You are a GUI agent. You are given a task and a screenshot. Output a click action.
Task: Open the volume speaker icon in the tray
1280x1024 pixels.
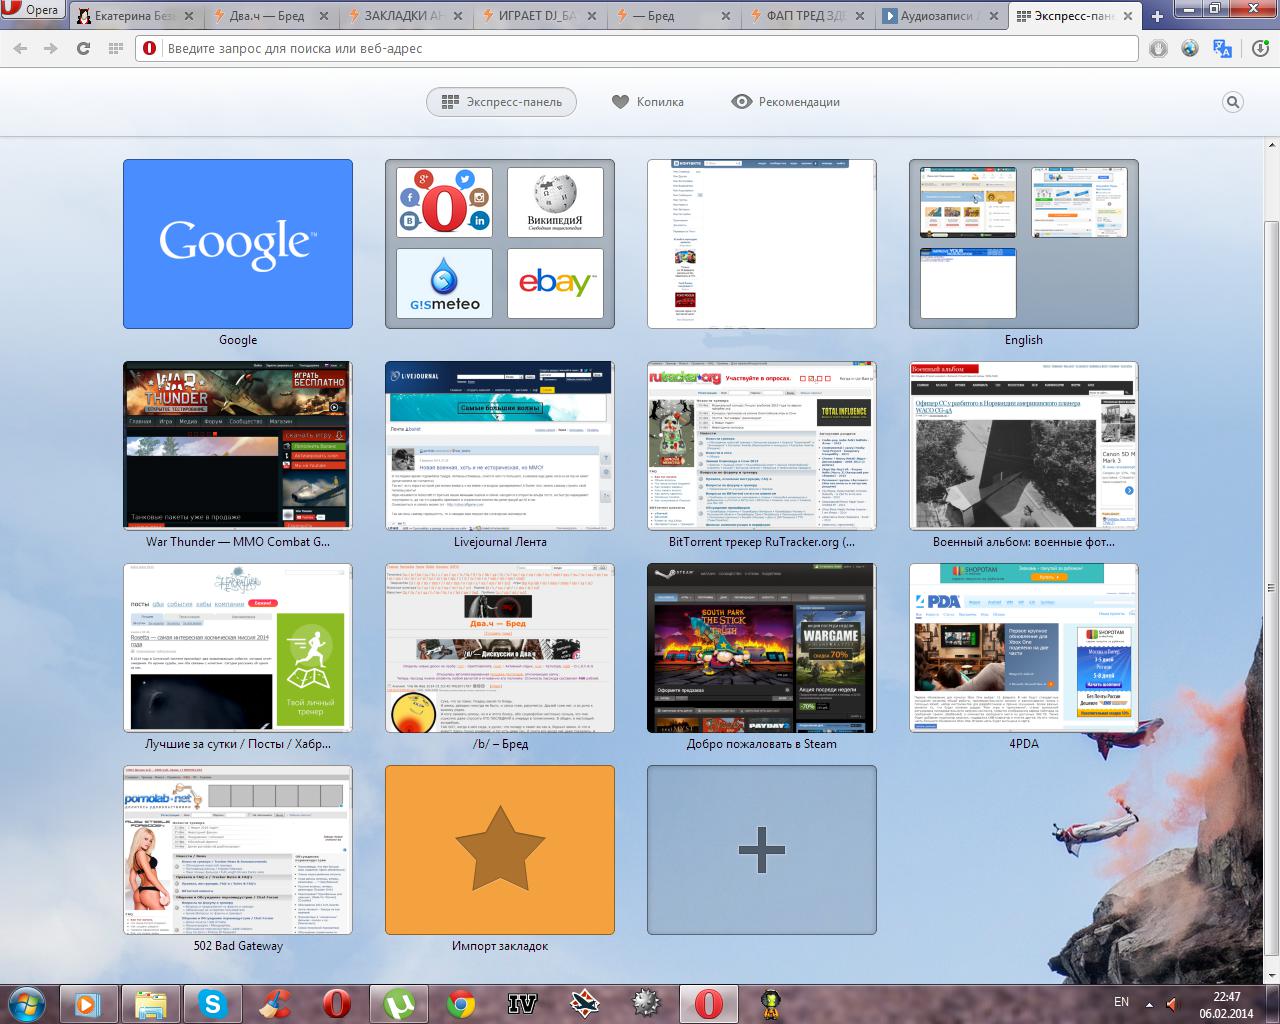coord(1172,1003)
